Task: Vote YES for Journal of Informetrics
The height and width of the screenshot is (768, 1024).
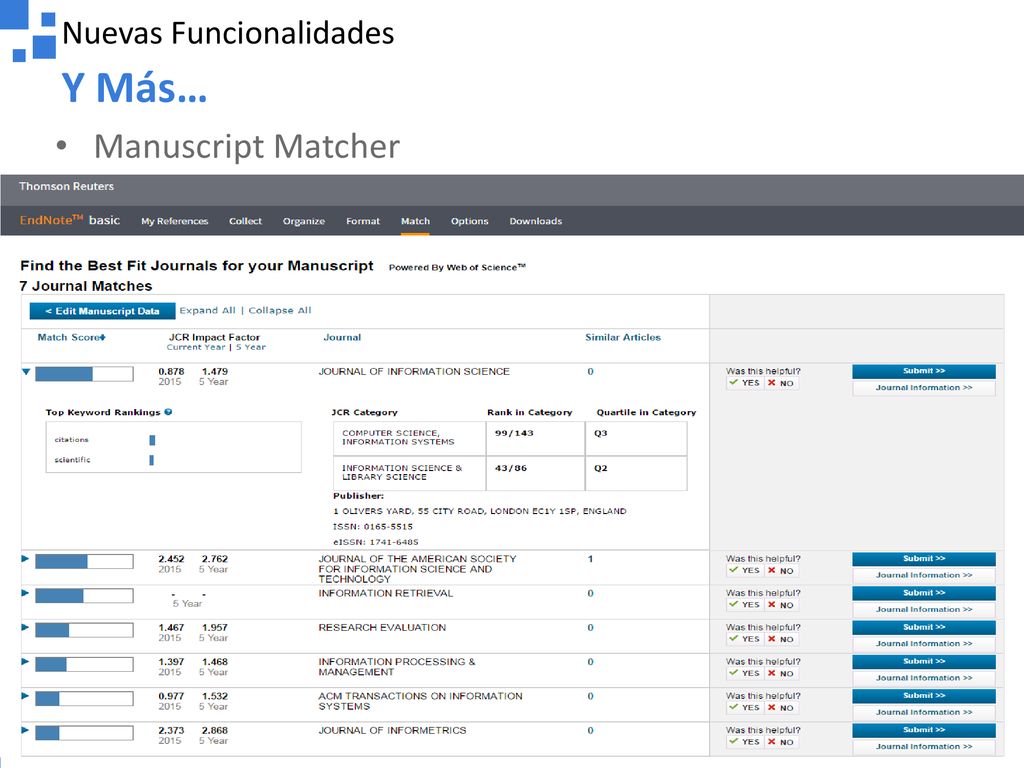Action: [x=744, y=742]
